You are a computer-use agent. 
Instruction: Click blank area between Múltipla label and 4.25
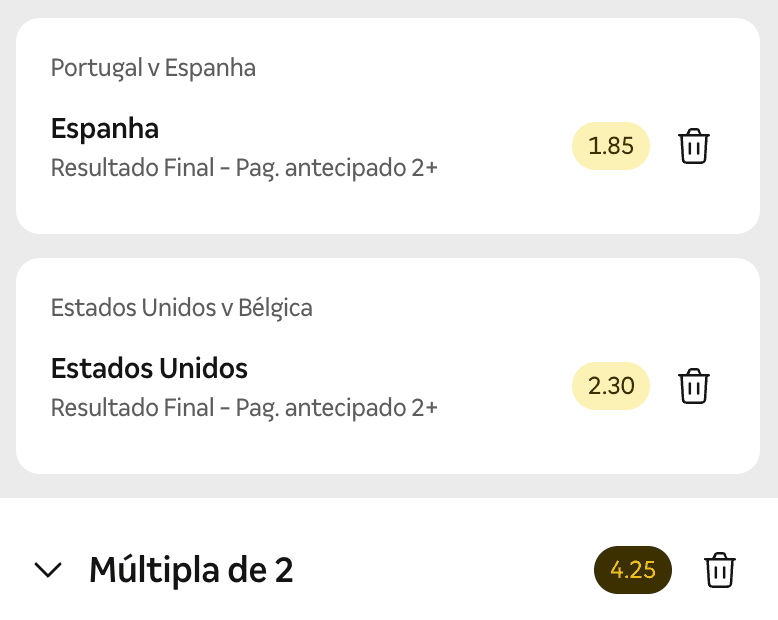pos(442,570)
